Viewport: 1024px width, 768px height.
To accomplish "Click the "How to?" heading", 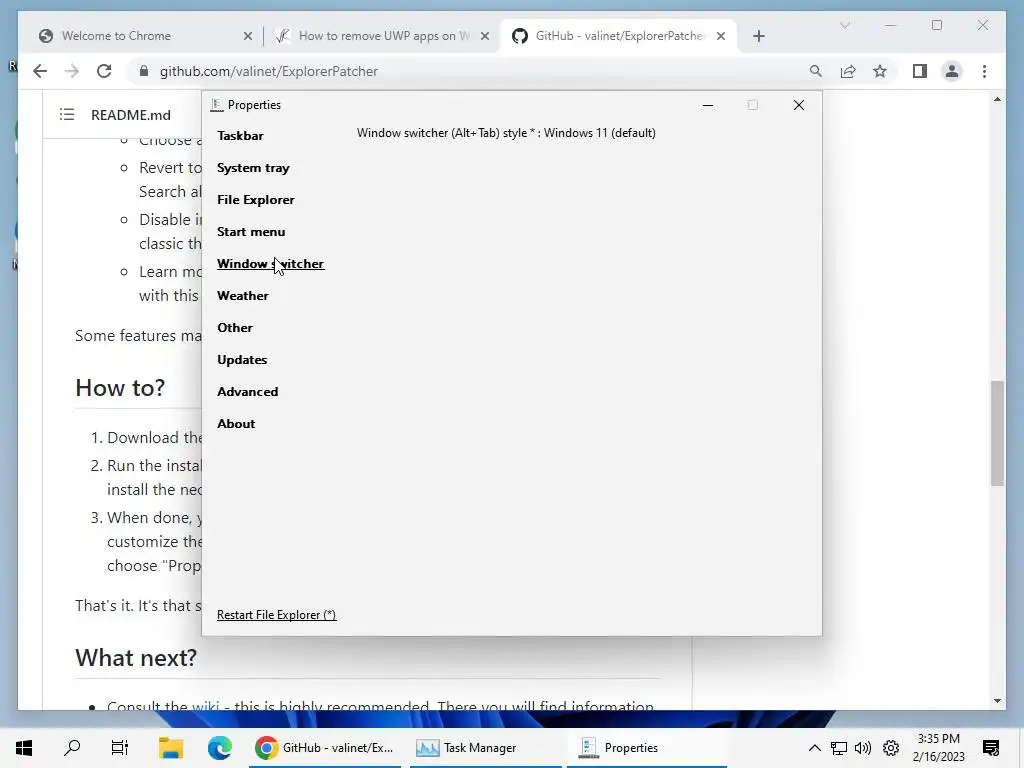I will pos(120,388).
